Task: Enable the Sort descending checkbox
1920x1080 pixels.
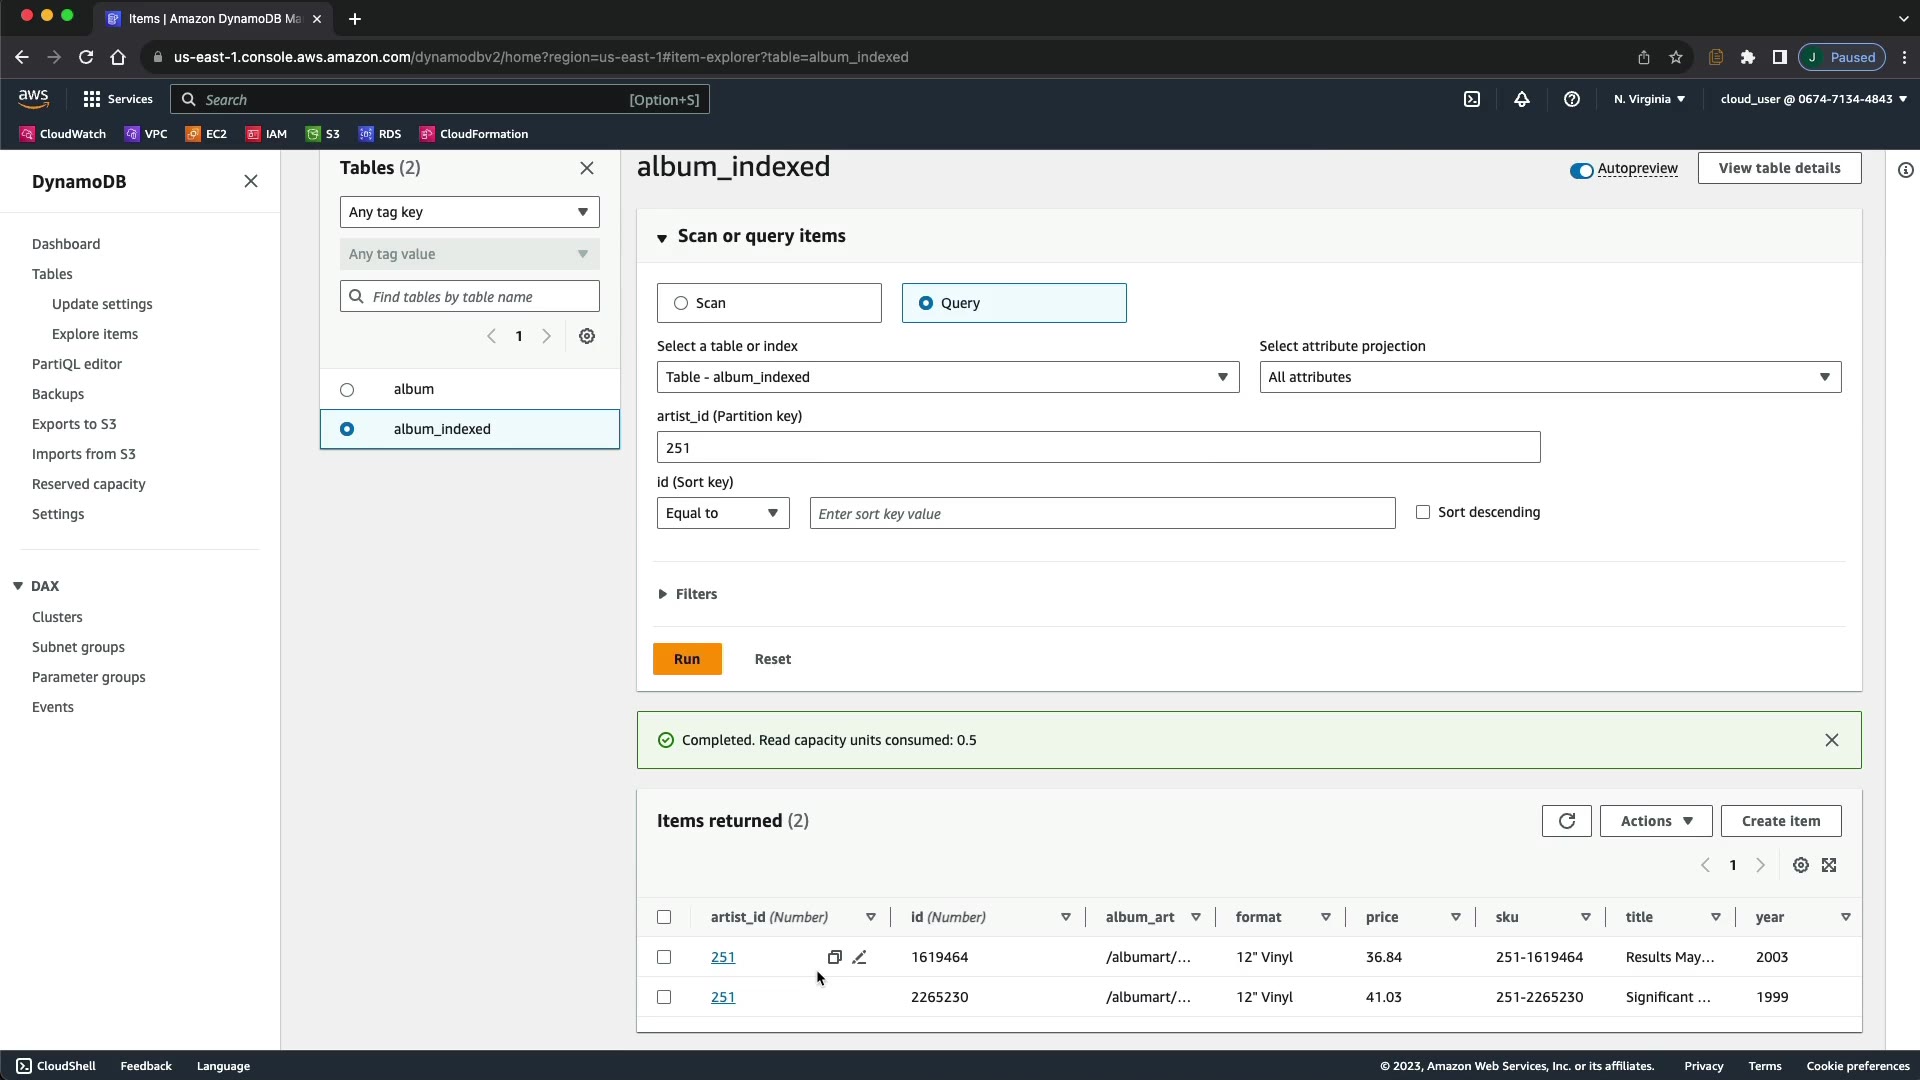Action: [x=1423, y=512]
